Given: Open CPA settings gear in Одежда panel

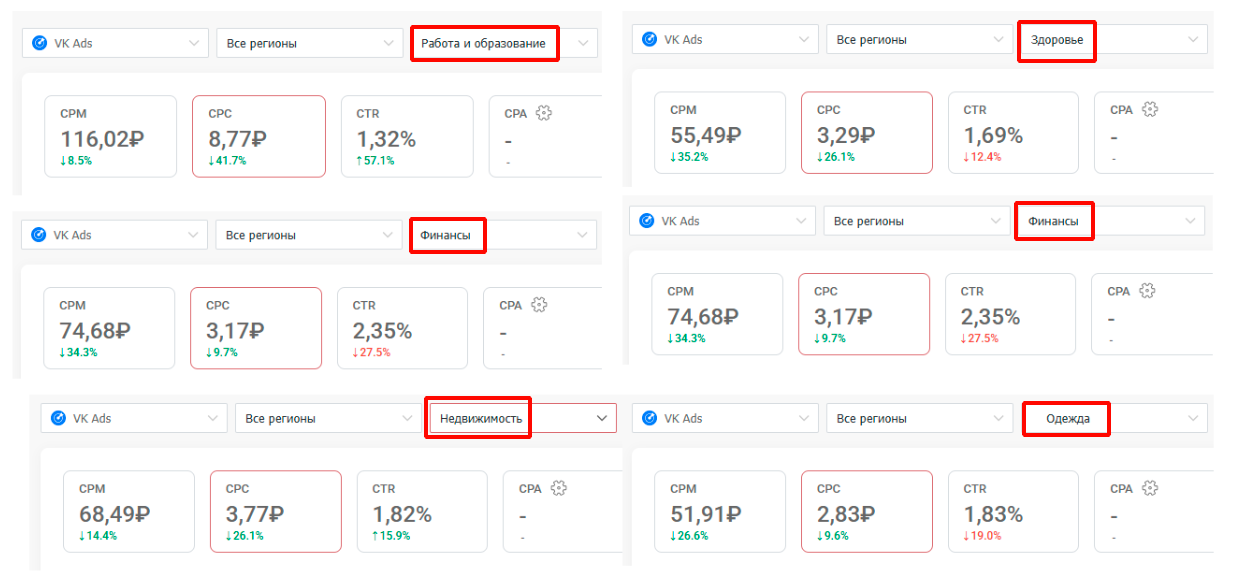Looking at the screenshot, I should coord(1150,488).
